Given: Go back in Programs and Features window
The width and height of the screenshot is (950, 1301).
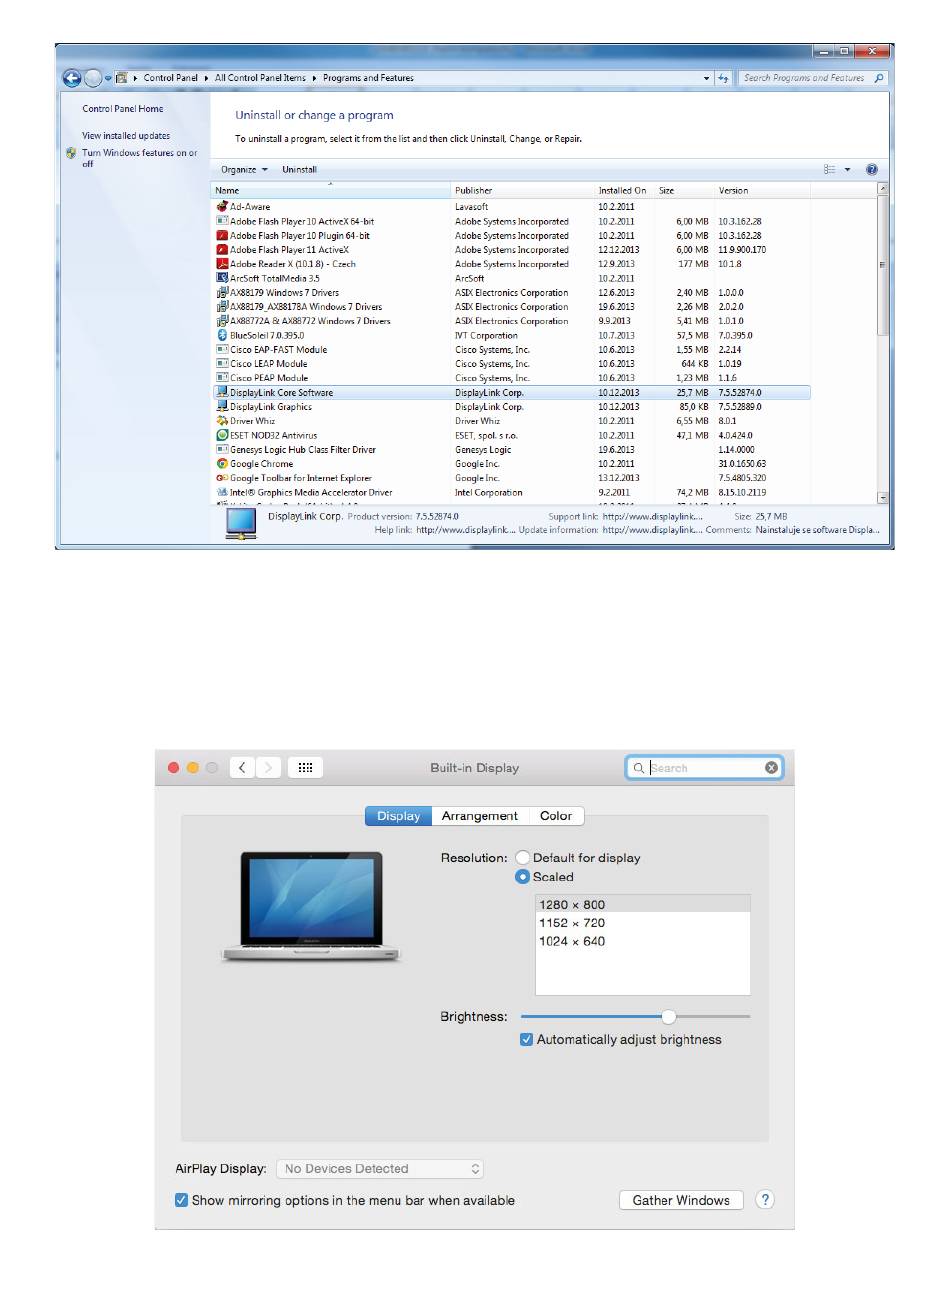Looking at the screenshot, I should [x=72, y=78].
